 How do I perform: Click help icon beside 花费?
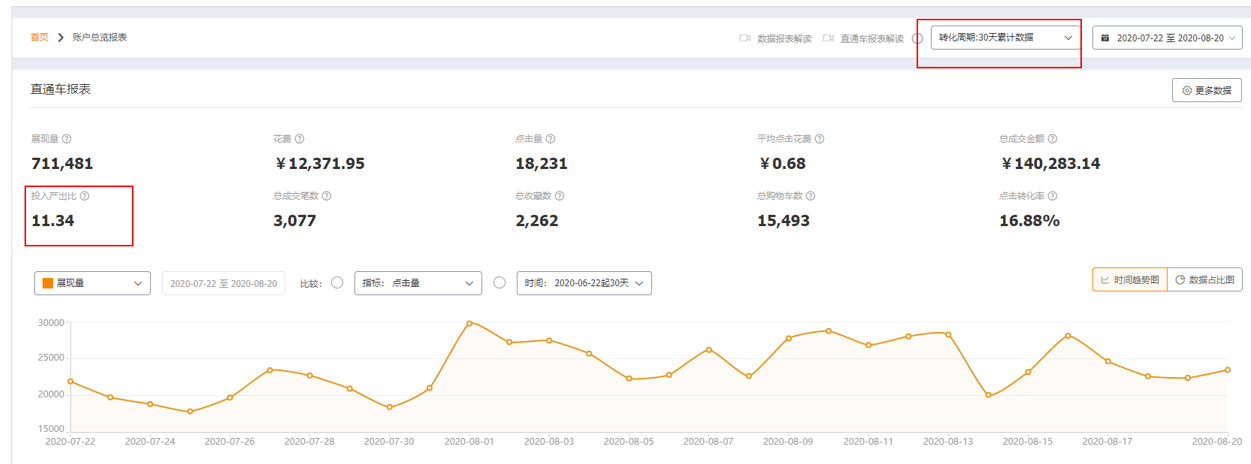(x=300, y=139)
